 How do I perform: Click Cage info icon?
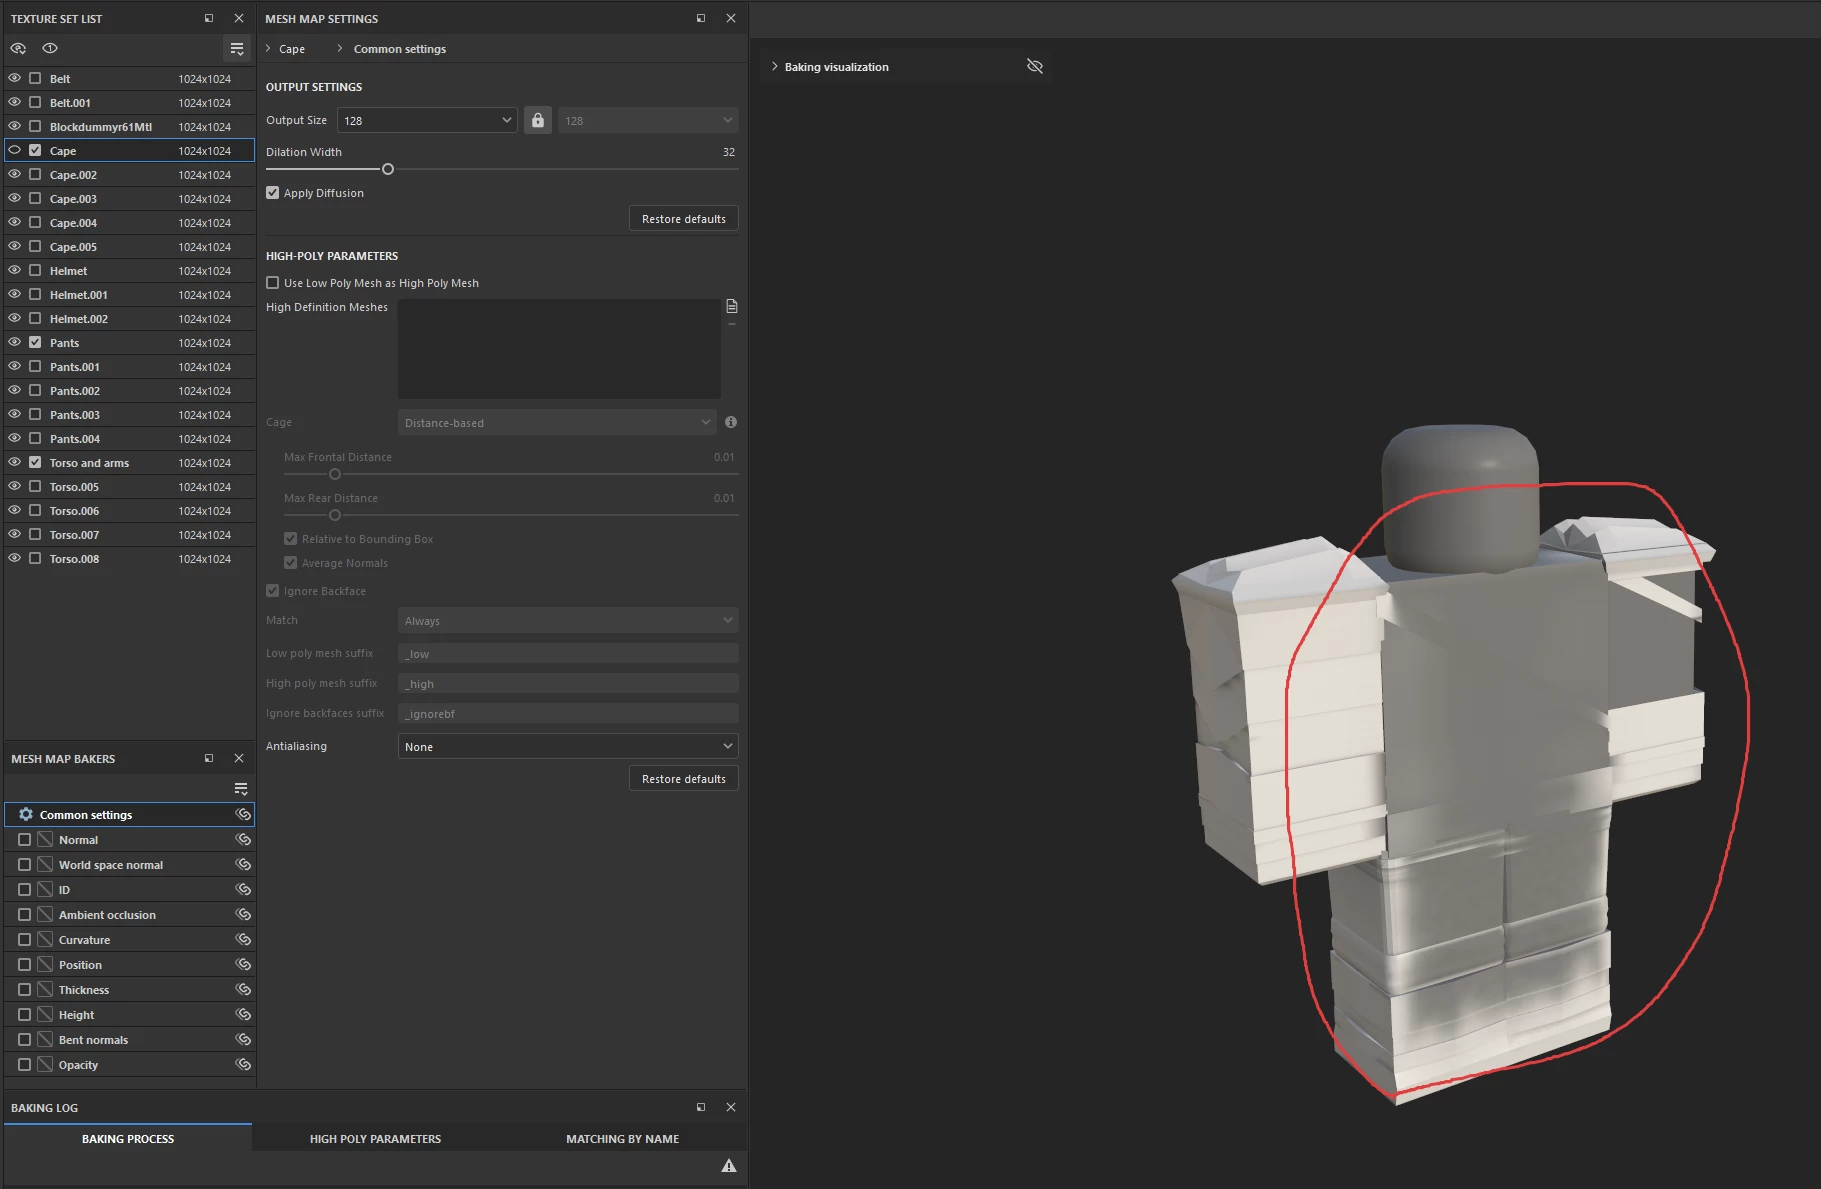[731, 422]
